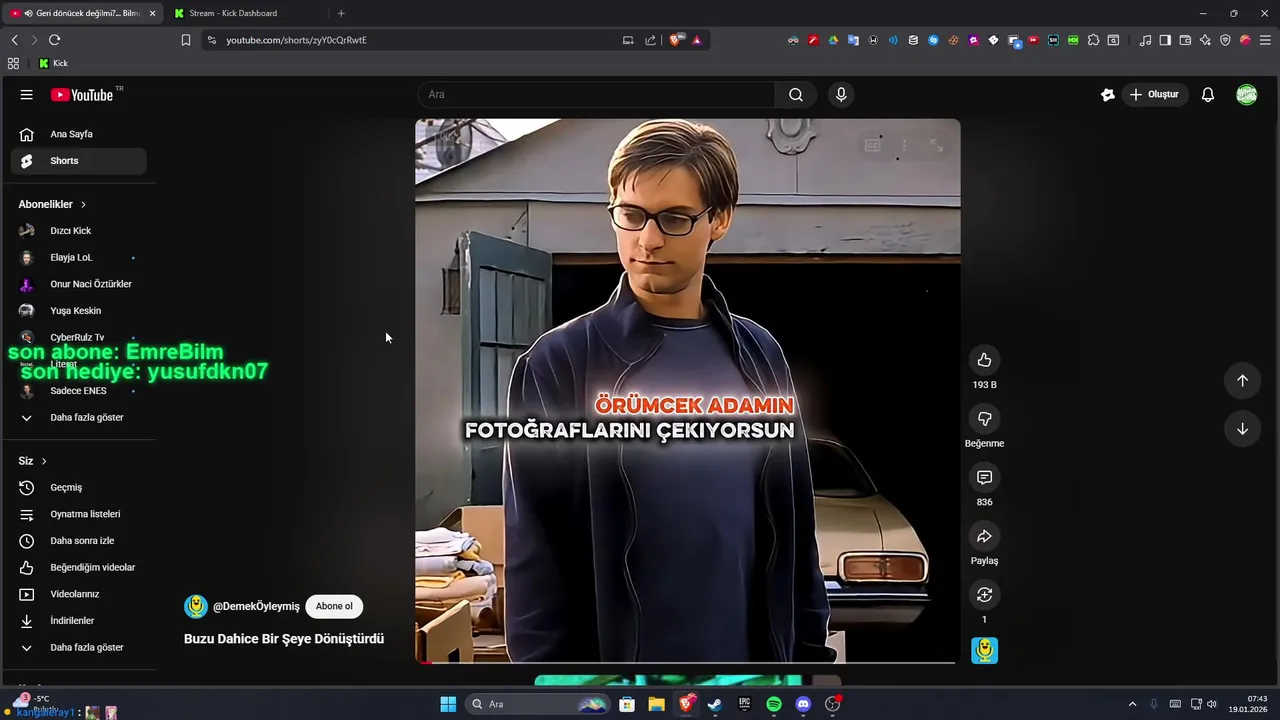1280x720 pixels.
Task: Go to next short with down arrow
Action: (x=1242, y=429)
